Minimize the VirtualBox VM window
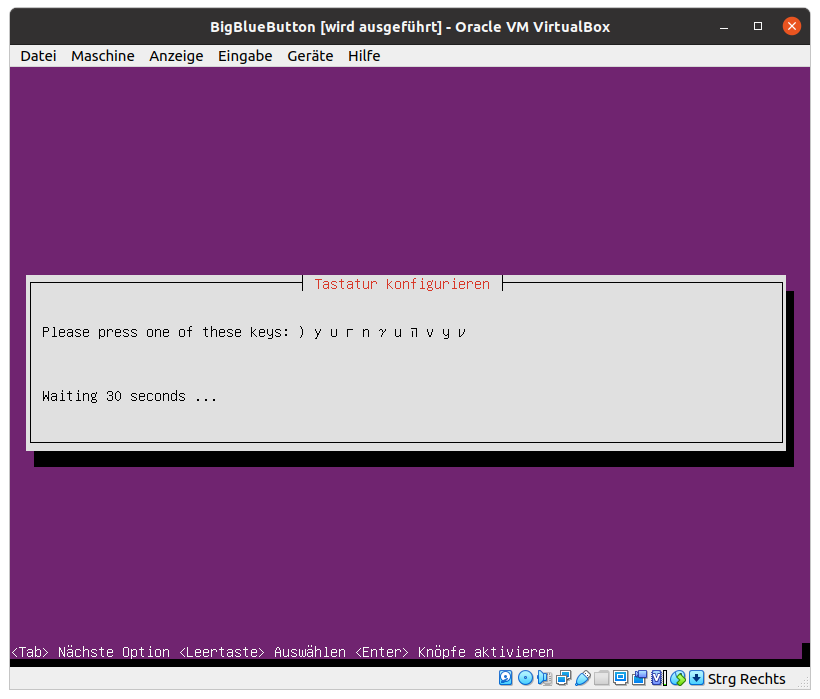This screenshot has height=699, width=820. pos(724,27)
